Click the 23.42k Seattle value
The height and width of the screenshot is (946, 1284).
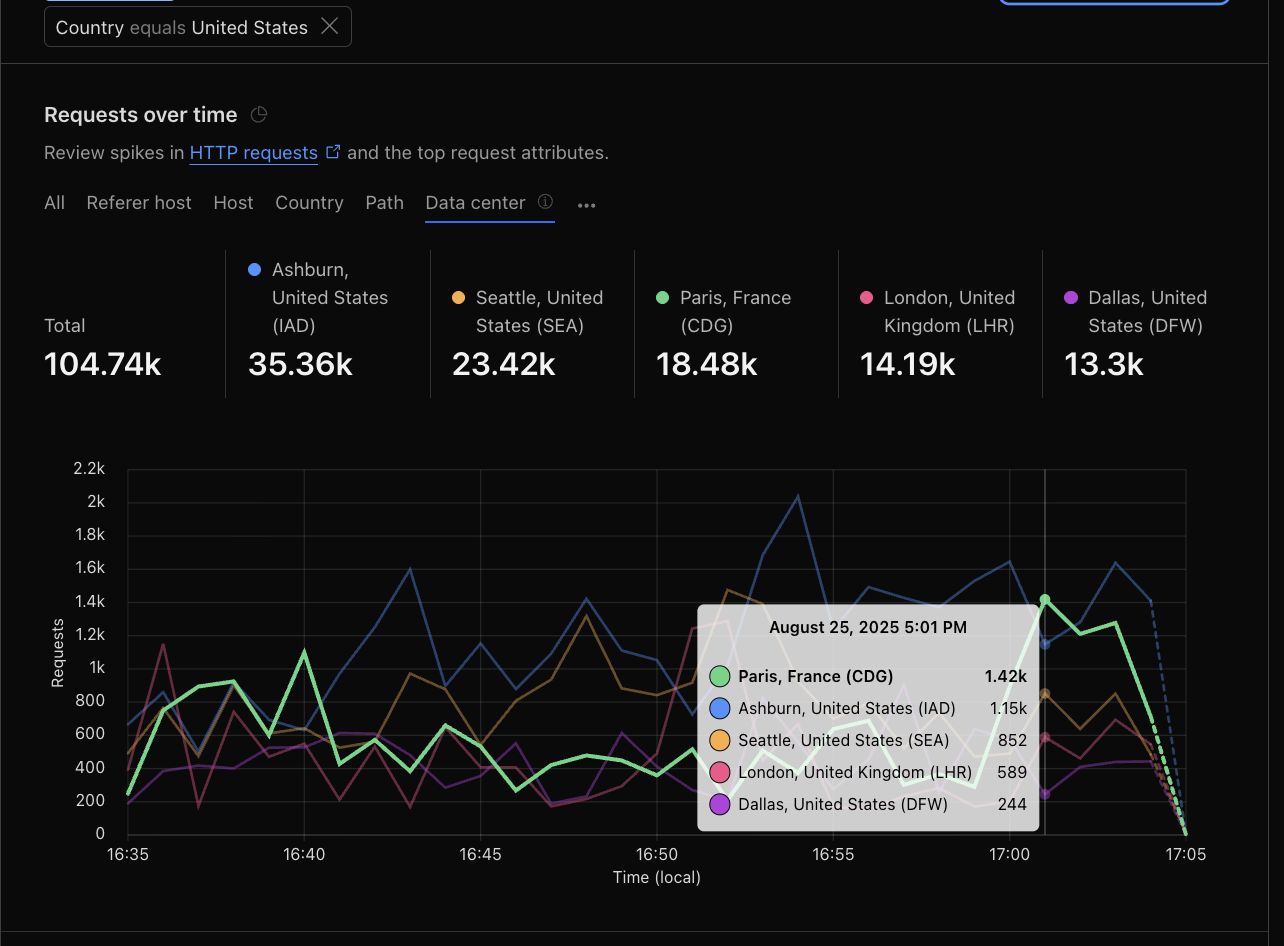pyautogui.click(x=504, y=364)
